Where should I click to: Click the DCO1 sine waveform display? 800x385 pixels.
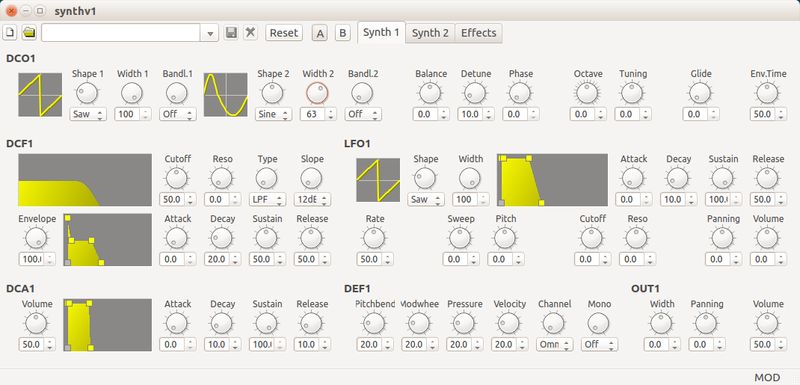click(226, 95)
